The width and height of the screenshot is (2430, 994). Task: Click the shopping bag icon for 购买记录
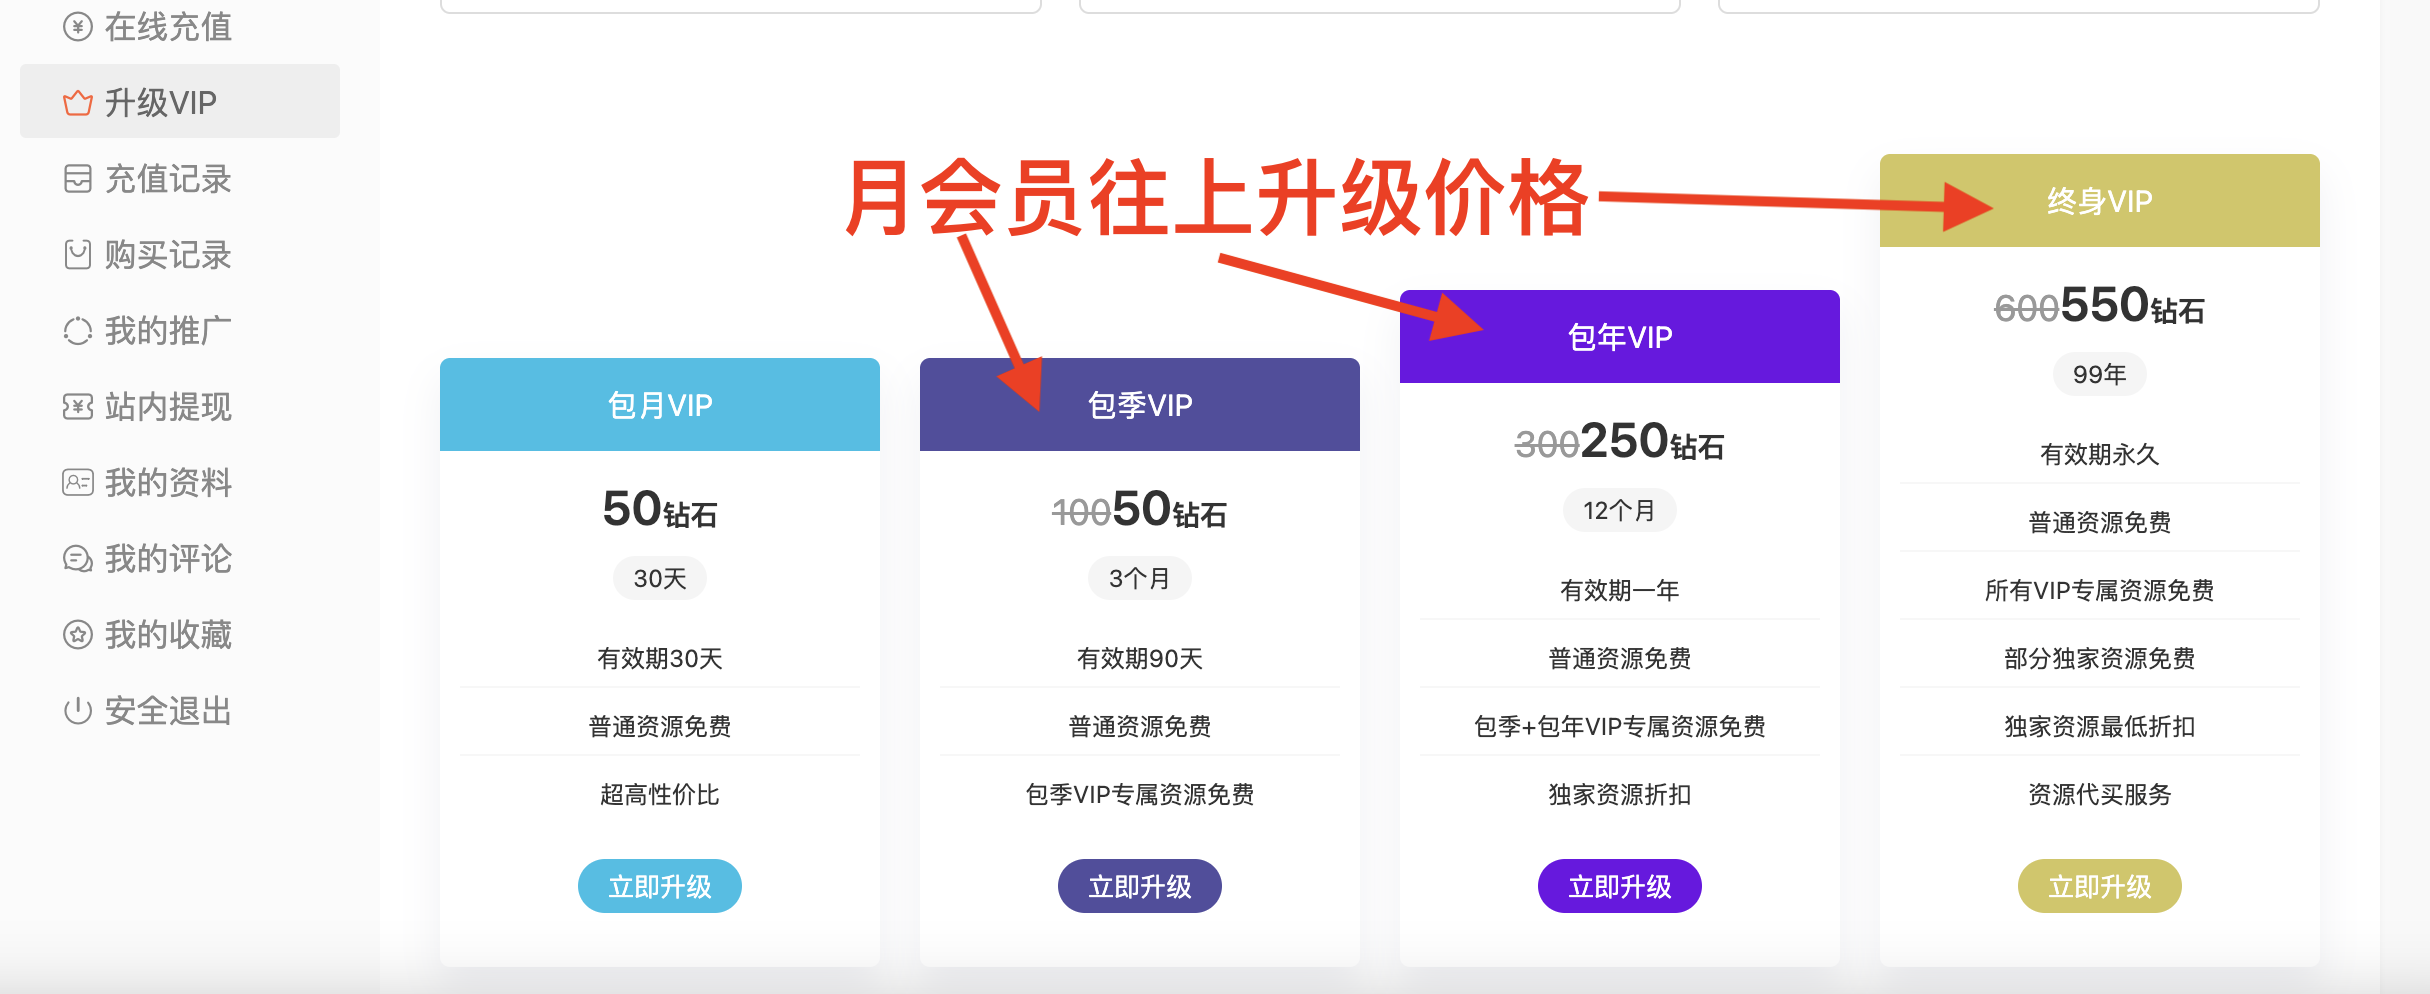[x=78, y=255]
